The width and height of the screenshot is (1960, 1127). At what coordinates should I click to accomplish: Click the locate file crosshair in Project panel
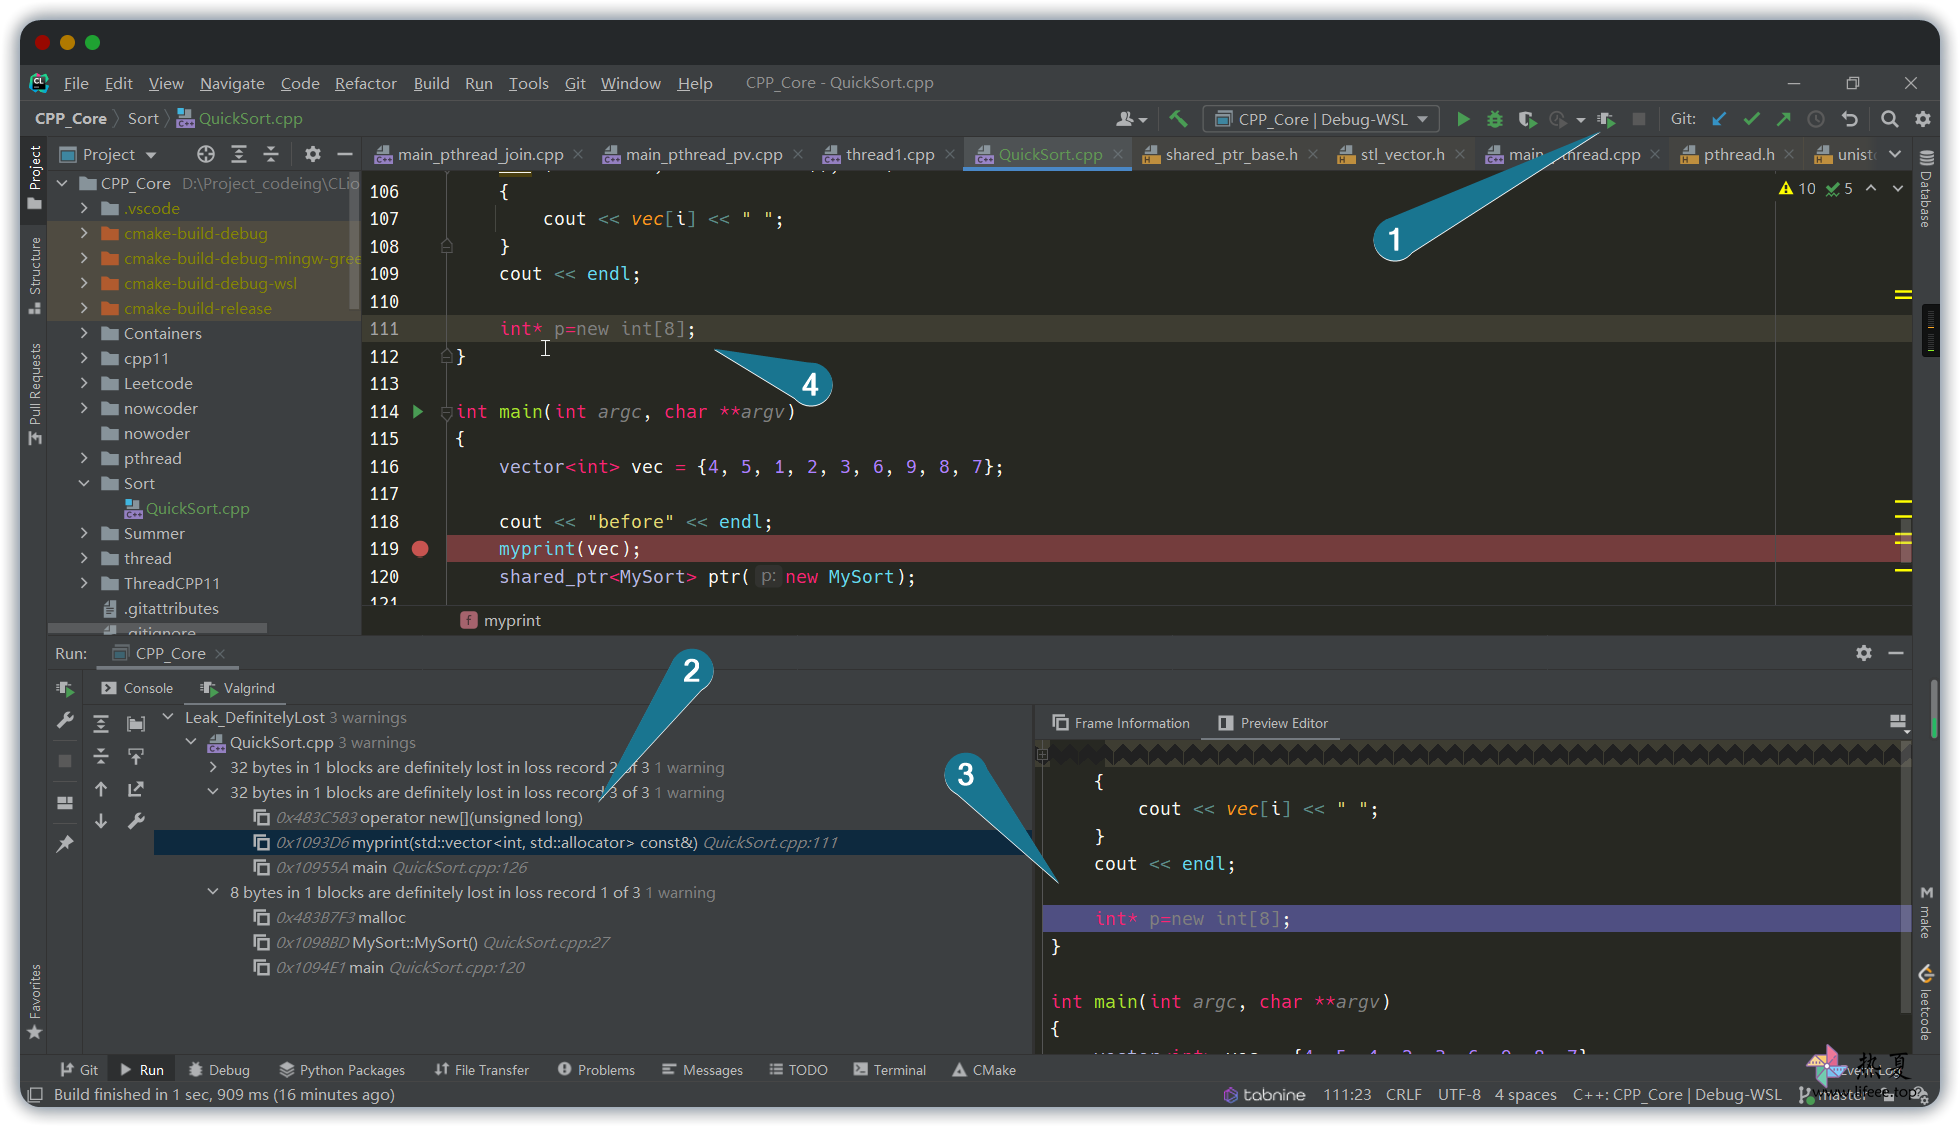pos(206,154)
